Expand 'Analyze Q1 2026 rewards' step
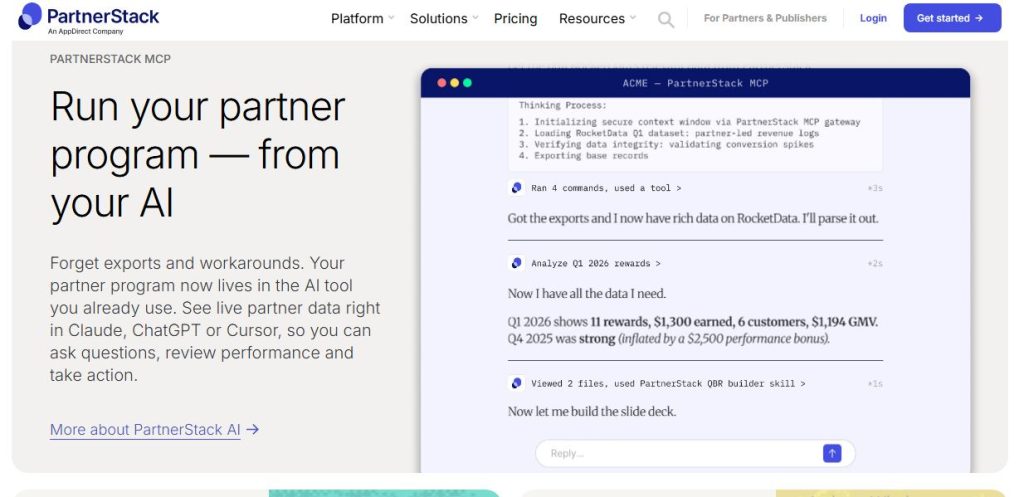1024x497 pixels. click(596, 263)
